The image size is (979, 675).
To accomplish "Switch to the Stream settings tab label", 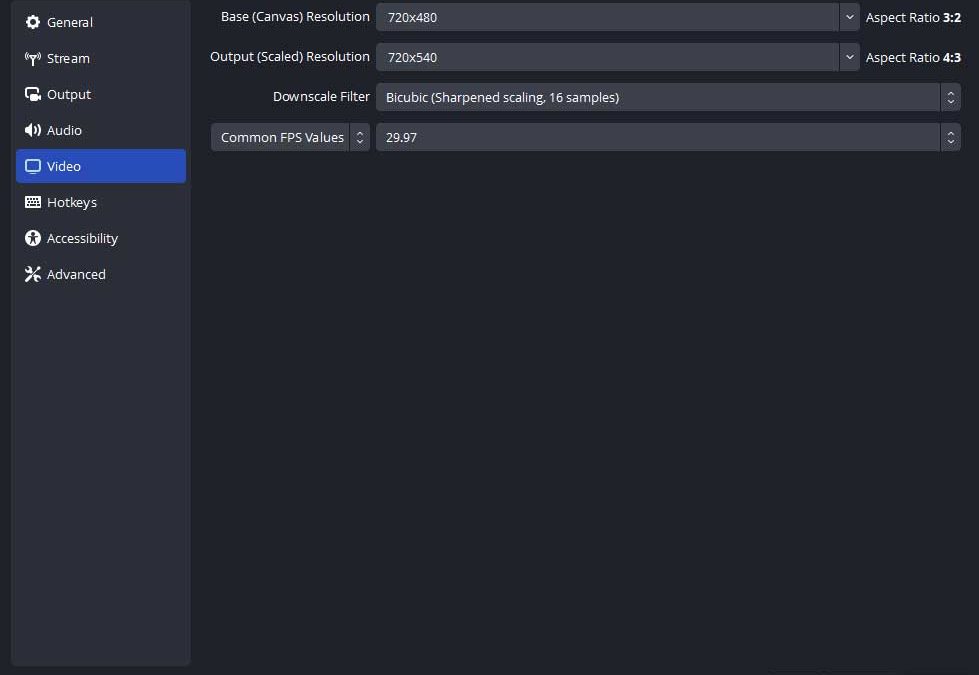I will click(68, 58).
